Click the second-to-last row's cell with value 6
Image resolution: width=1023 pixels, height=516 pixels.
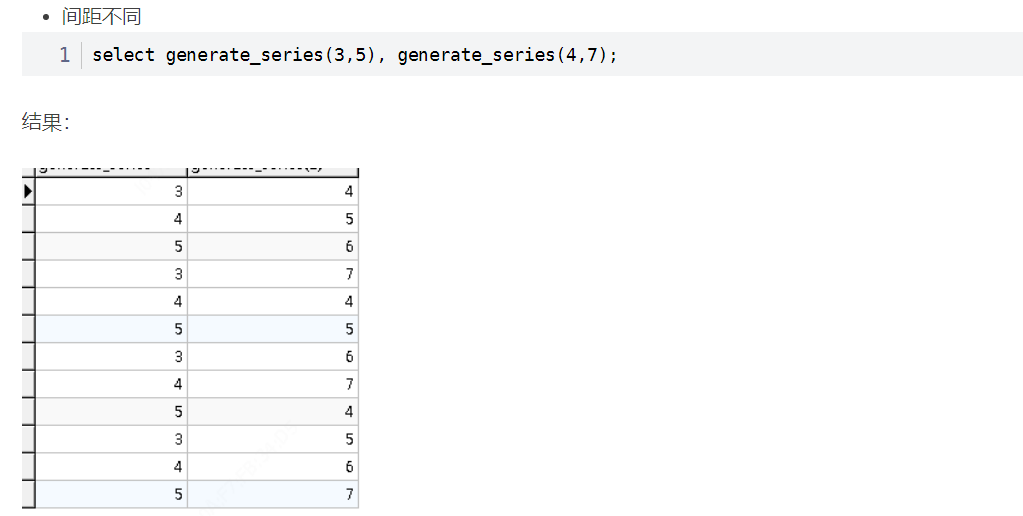[x=272, y=467]
